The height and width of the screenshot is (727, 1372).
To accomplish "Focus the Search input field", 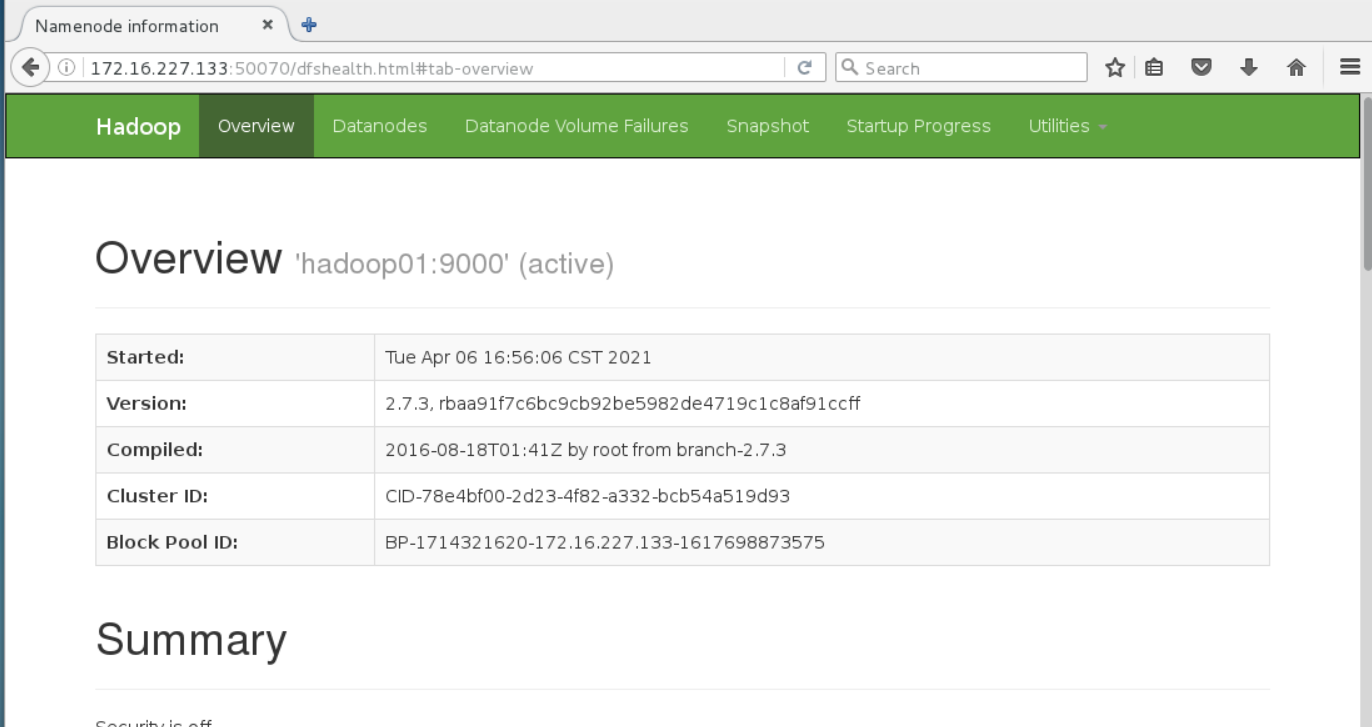I will pos(961,68).
